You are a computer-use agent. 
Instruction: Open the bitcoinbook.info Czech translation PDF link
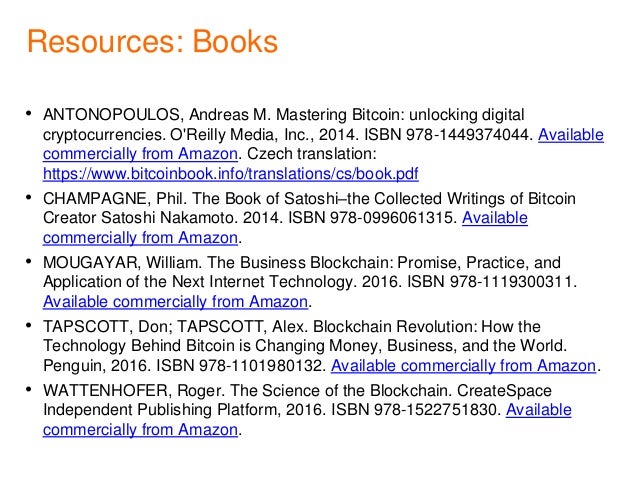pyautogui.click(x=230, y=174)
